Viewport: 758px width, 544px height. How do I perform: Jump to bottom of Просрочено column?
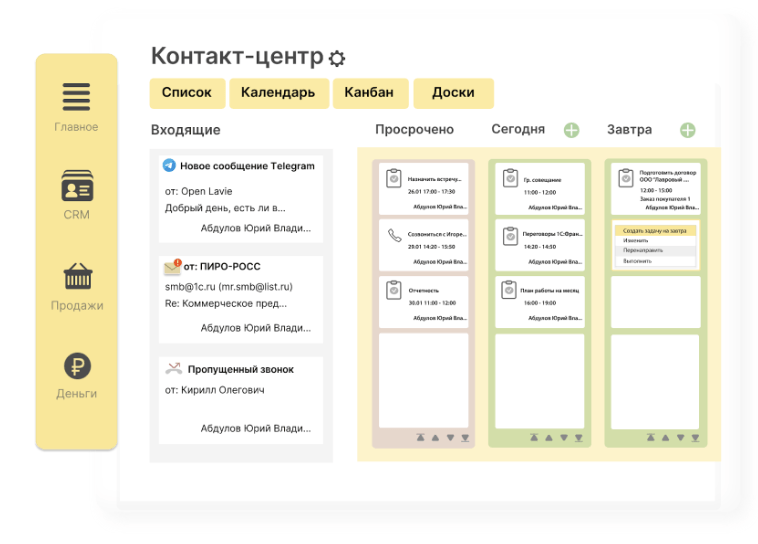tap(465, 438)
